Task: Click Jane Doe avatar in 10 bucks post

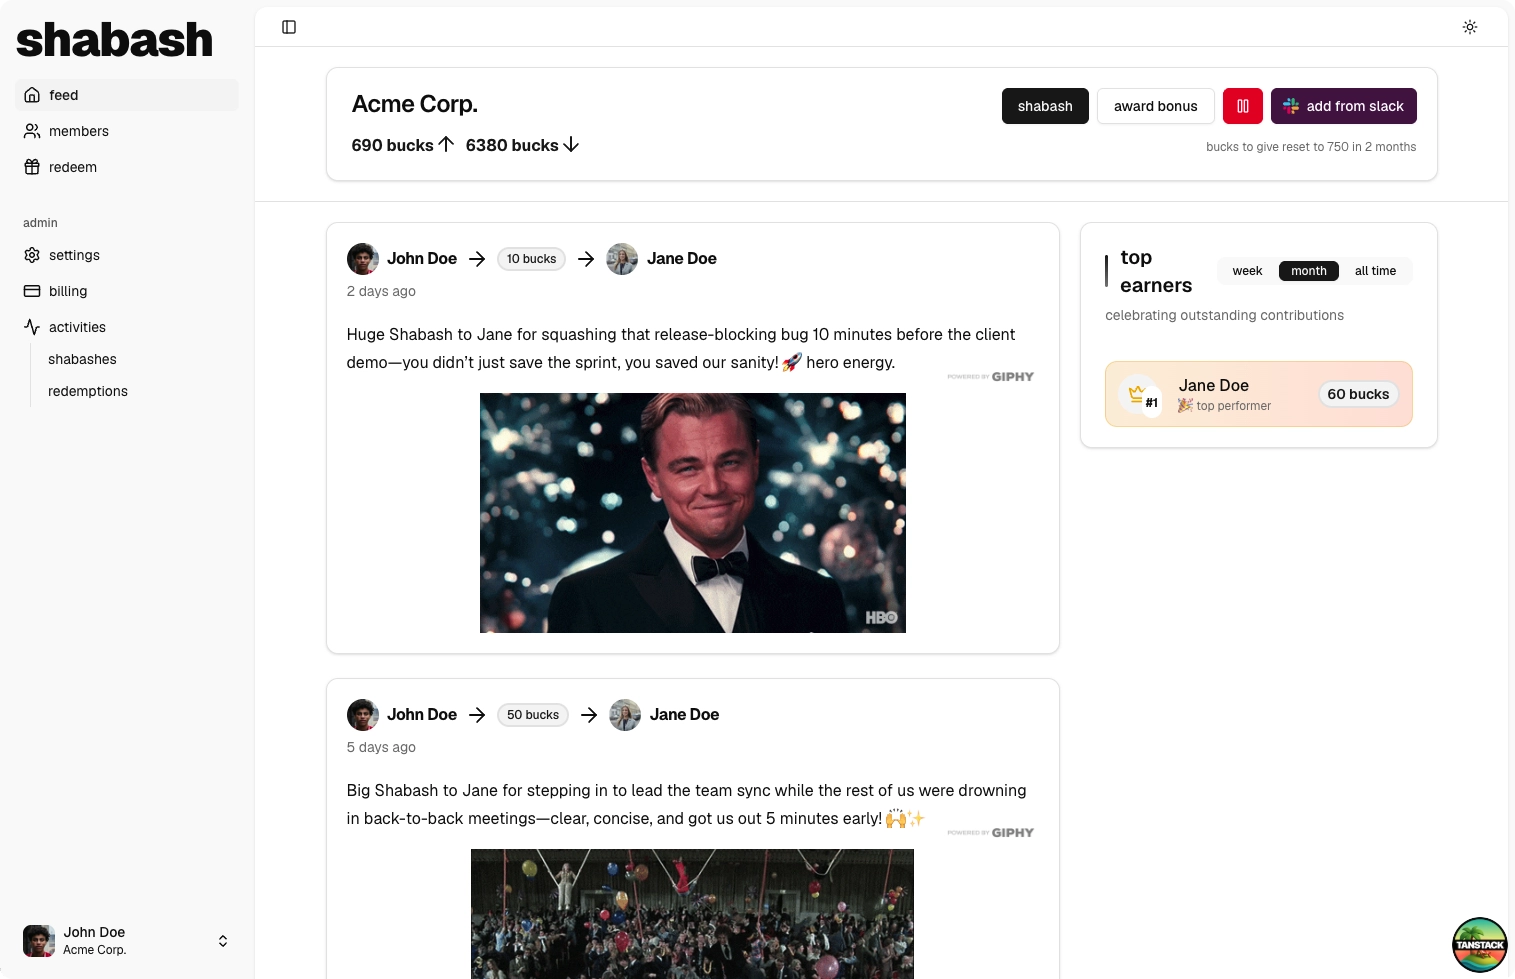Action: [622, 259]
